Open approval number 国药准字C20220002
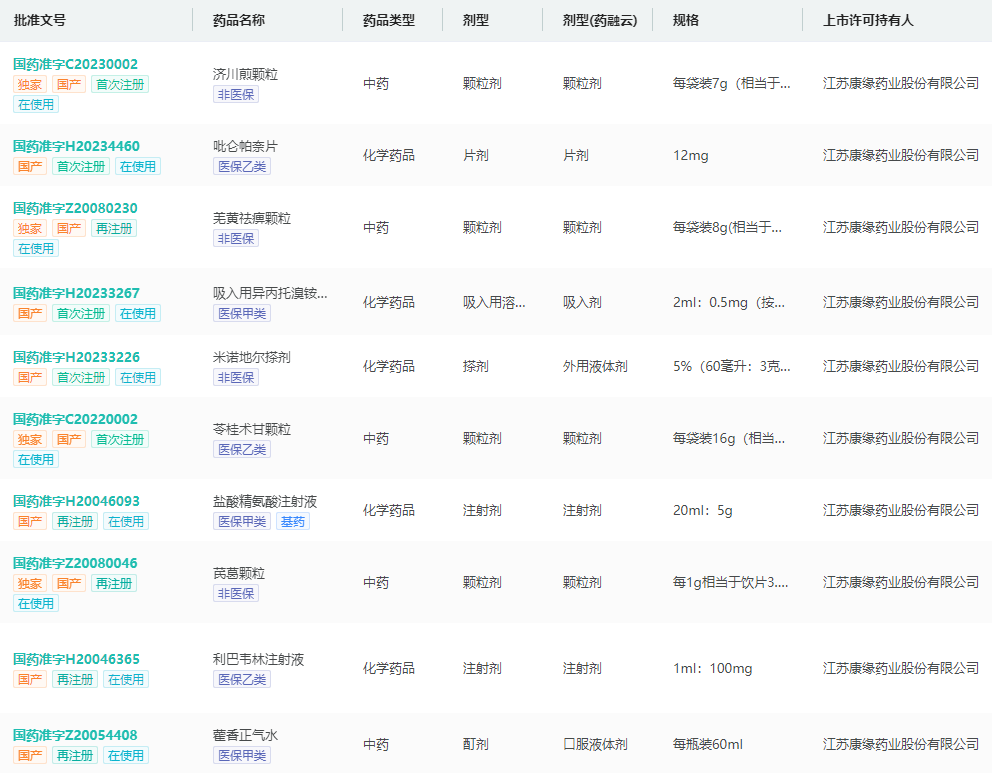992x773 pixels. coord(75,419)
